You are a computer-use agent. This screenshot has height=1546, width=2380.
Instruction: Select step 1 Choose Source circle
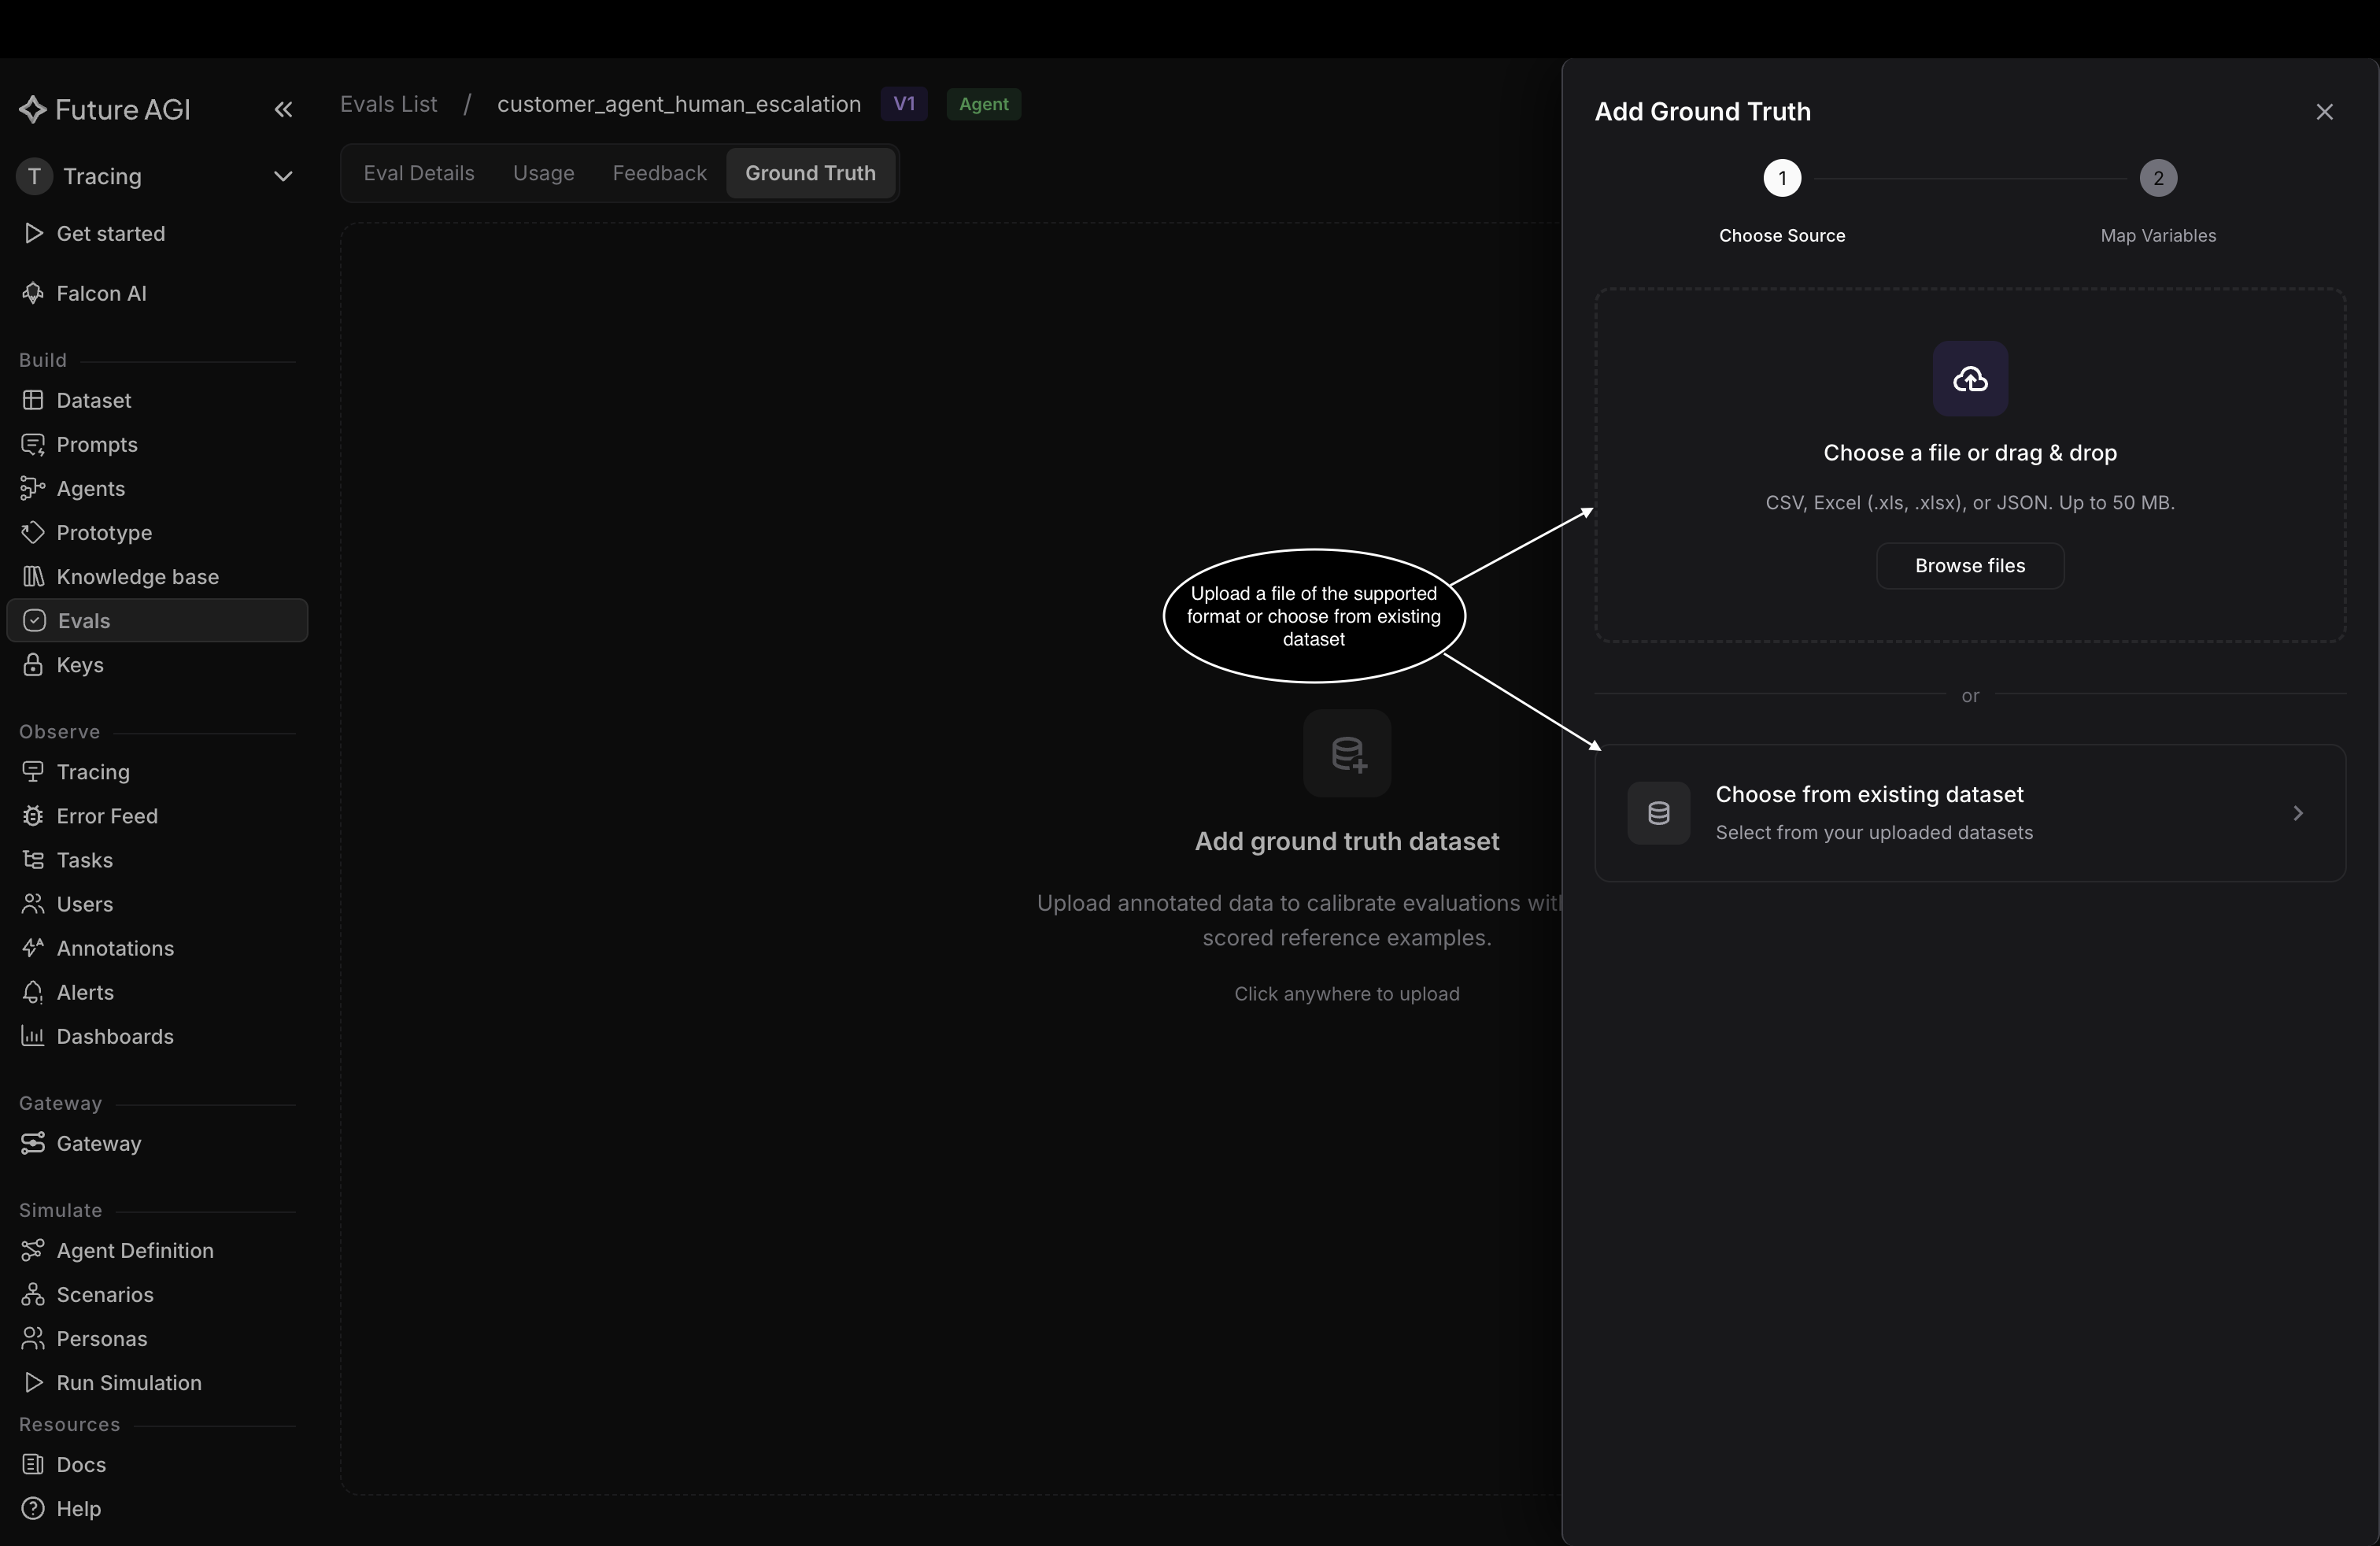(1782, 179)
